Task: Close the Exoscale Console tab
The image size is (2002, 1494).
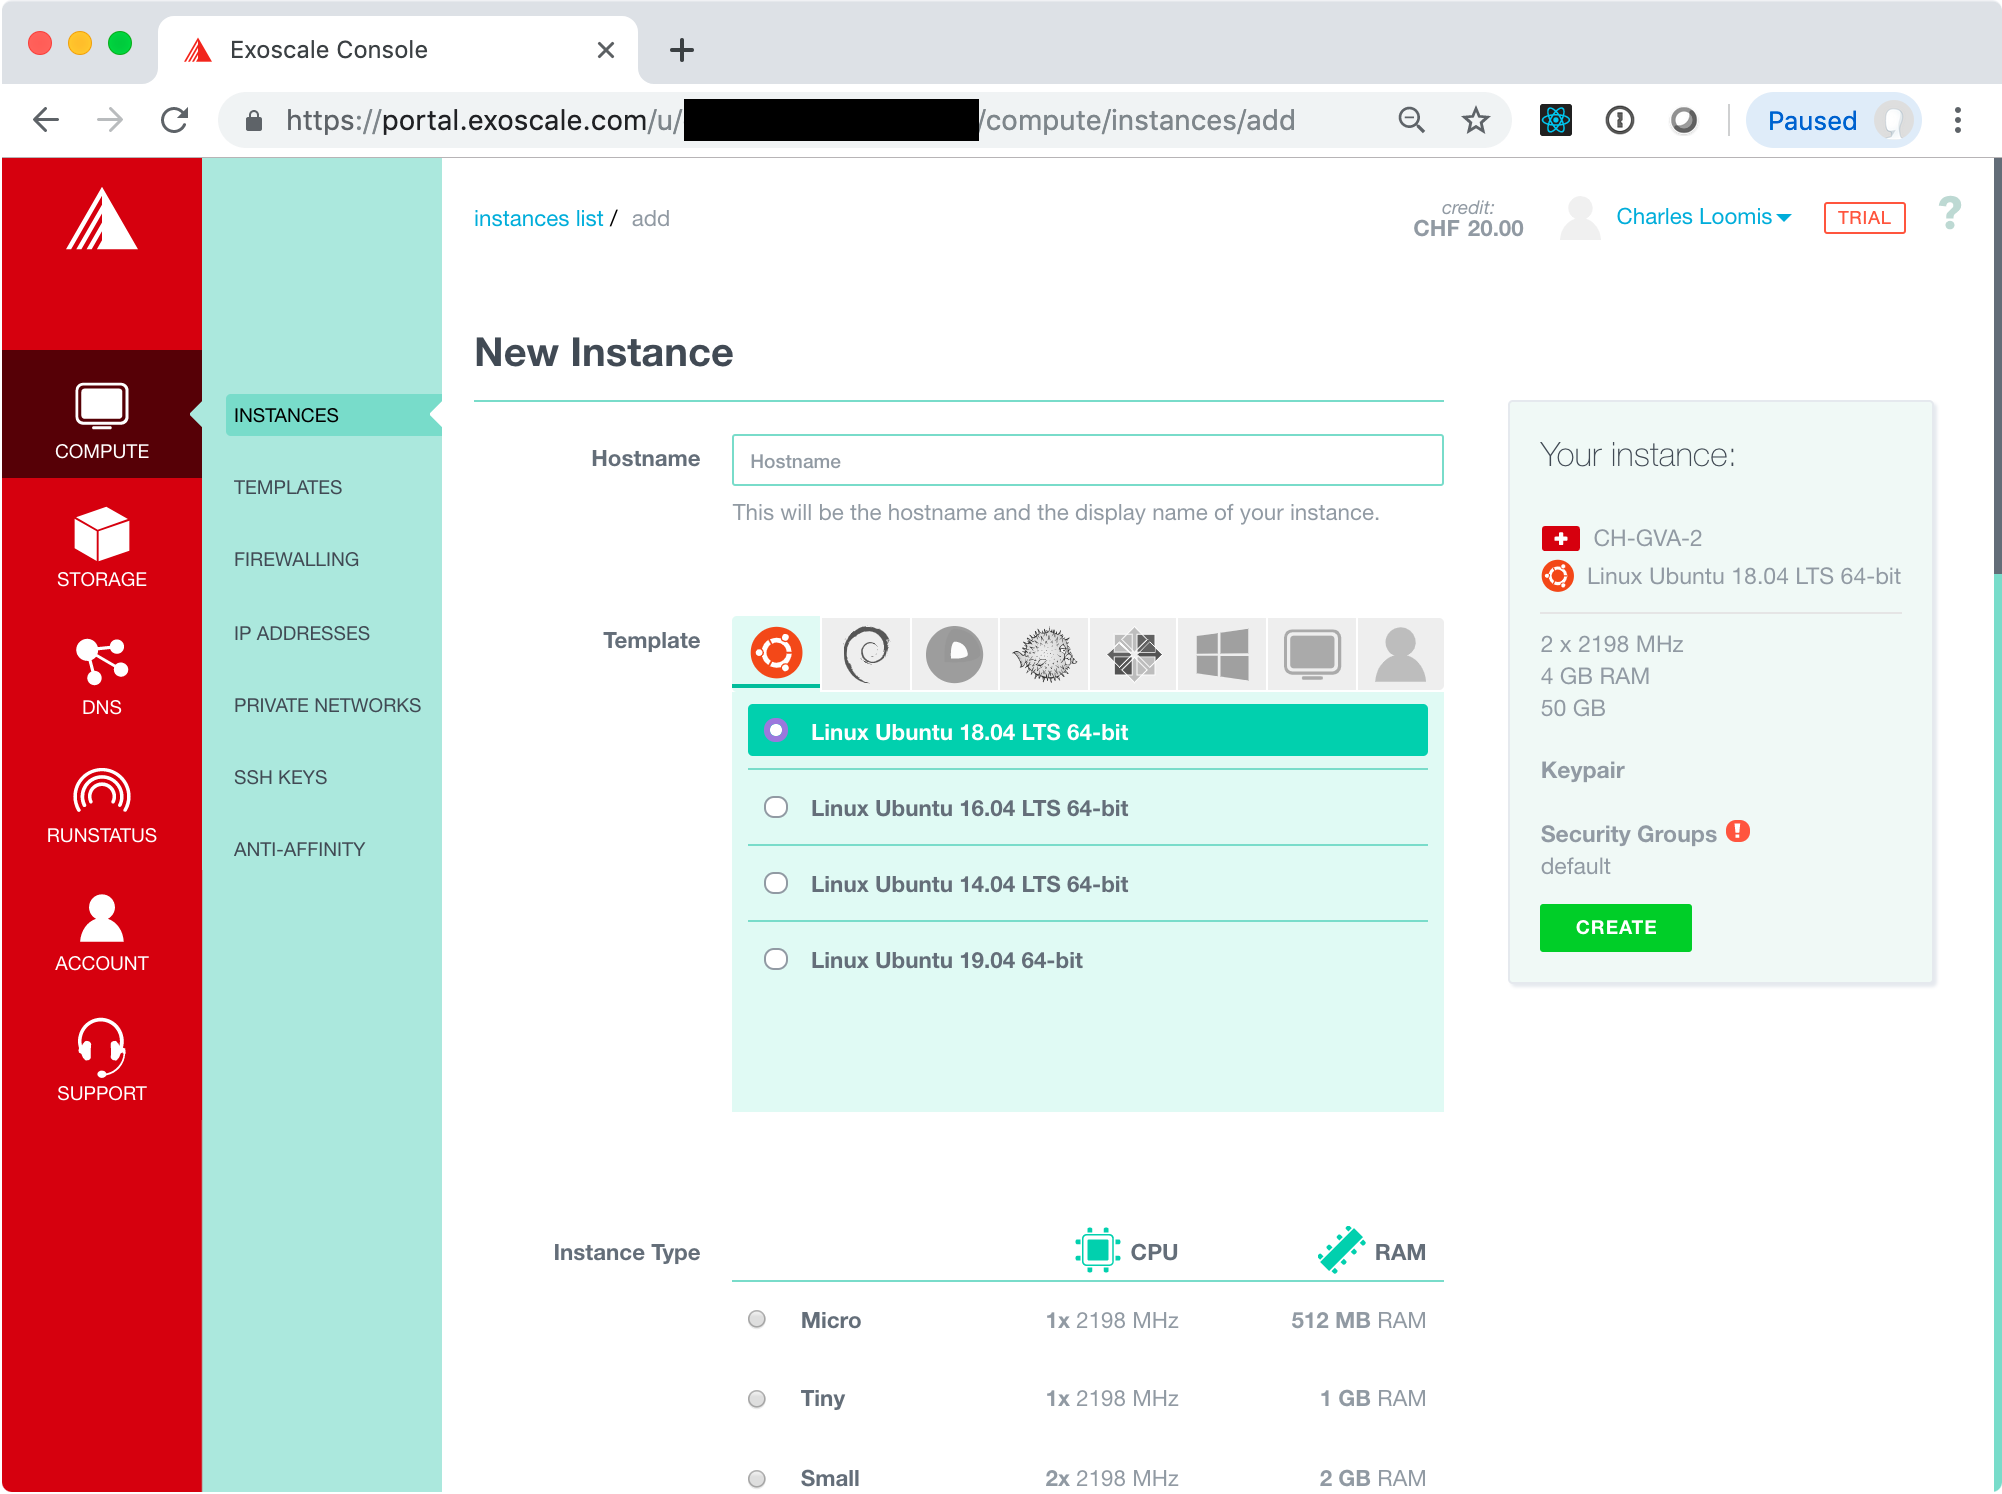Action: click(605, 49)
